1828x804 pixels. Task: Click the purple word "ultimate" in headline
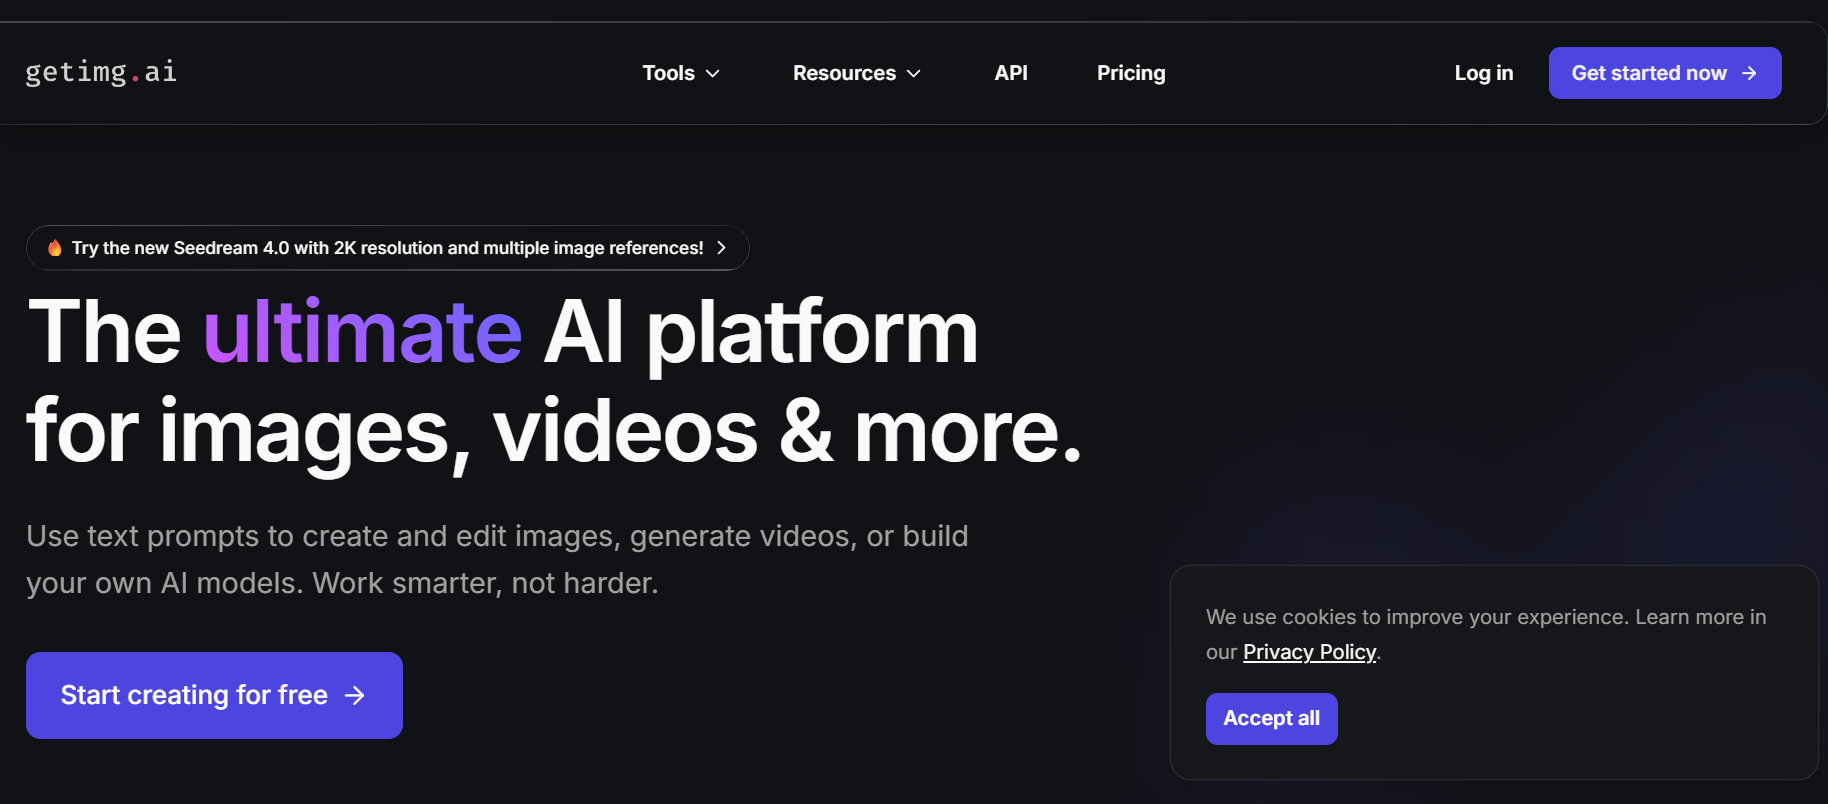pos(362,332)
